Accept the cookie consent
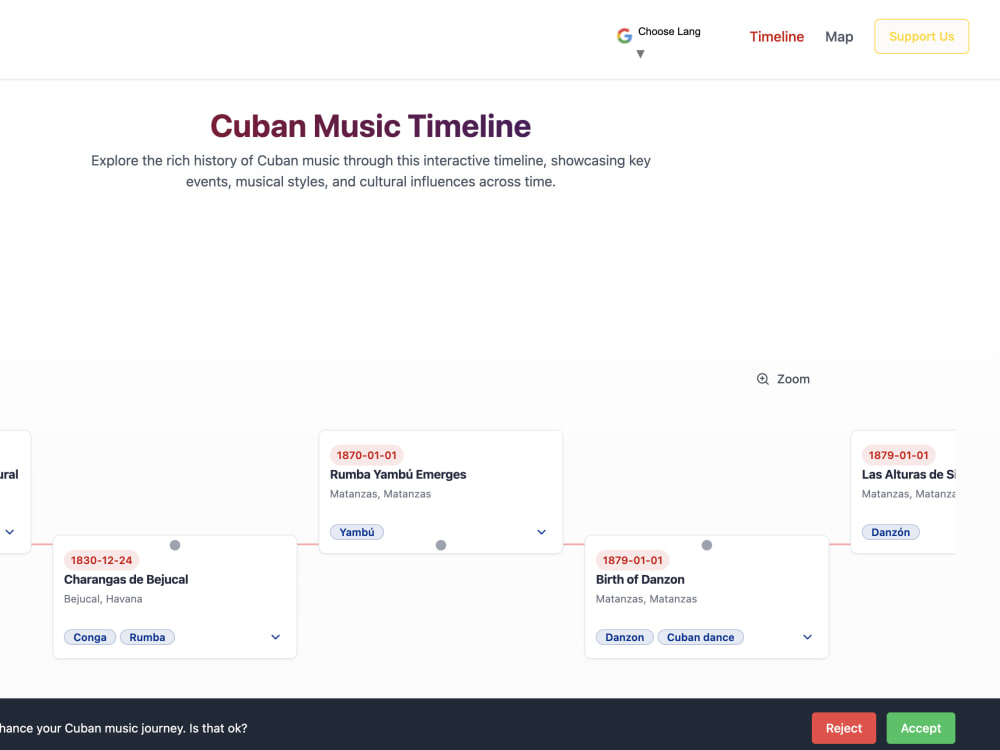 (x=920, y=728)
